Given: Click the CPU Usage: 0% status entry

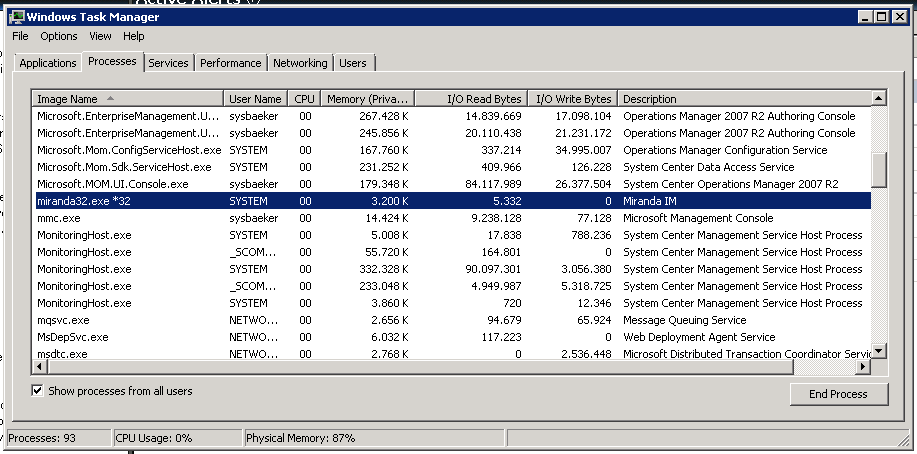Looking at the screenshot, I should click(178, 438).
